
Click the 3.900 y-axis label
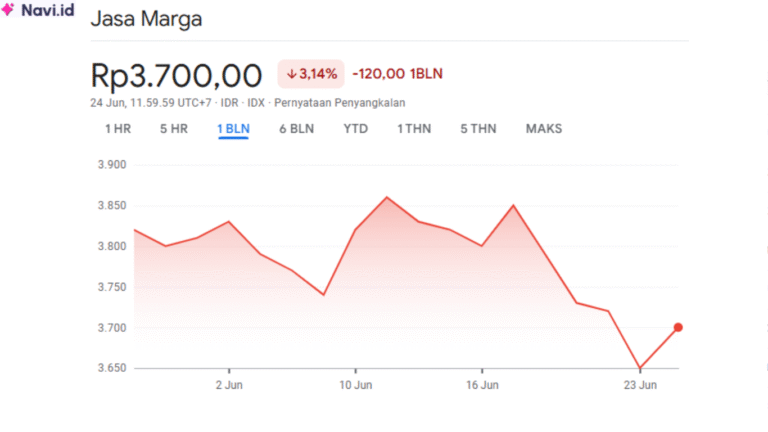pos(112,165)
